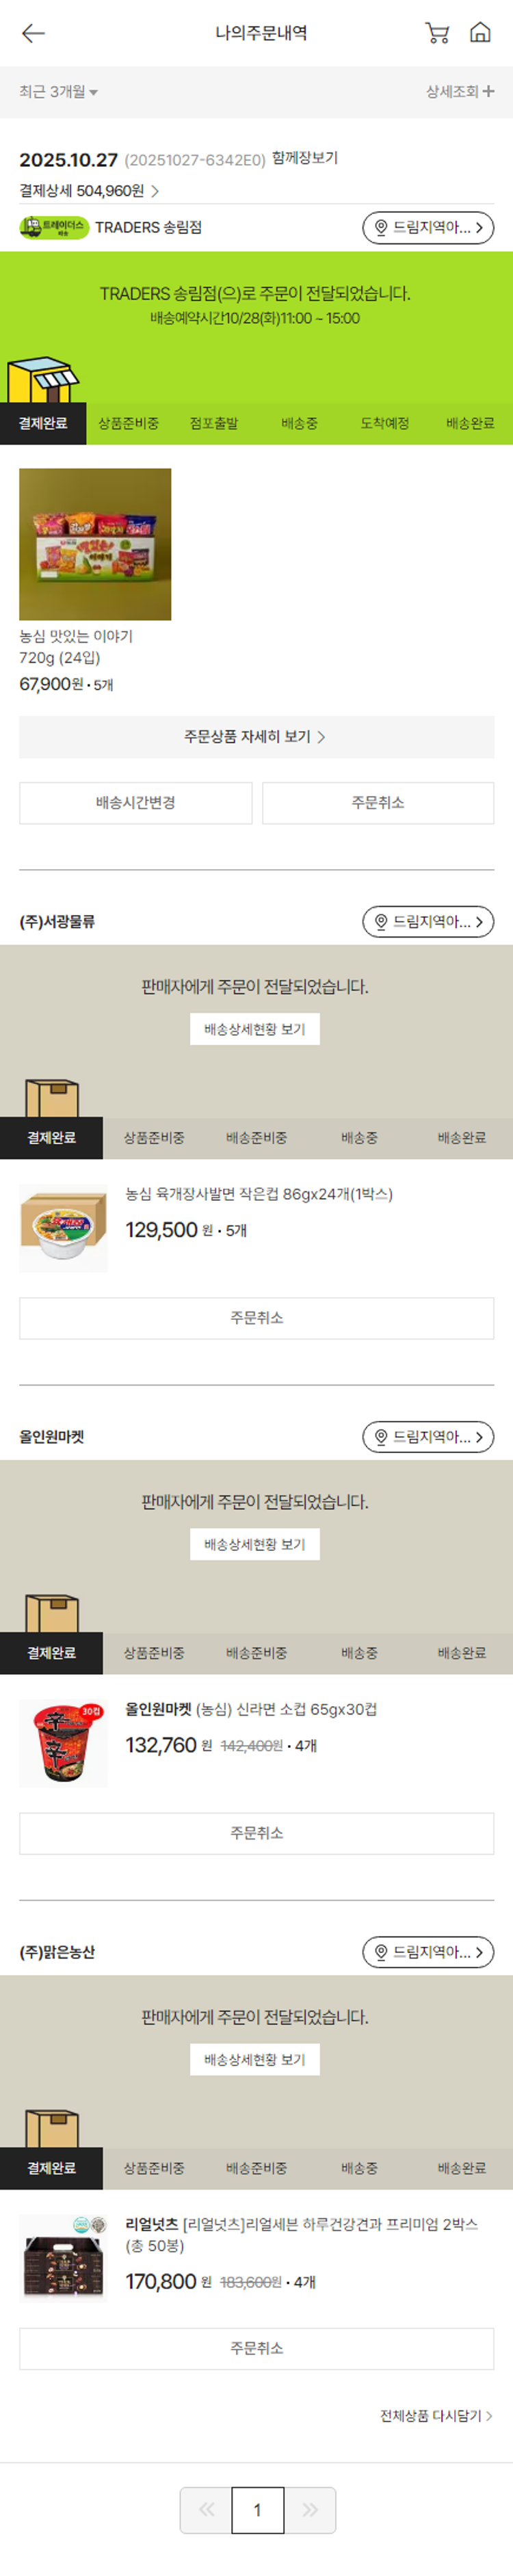Image resolution: width=513 pixels, height=2576 pixels.
Task: Click the 함께장보기 link
Action: 305,158
